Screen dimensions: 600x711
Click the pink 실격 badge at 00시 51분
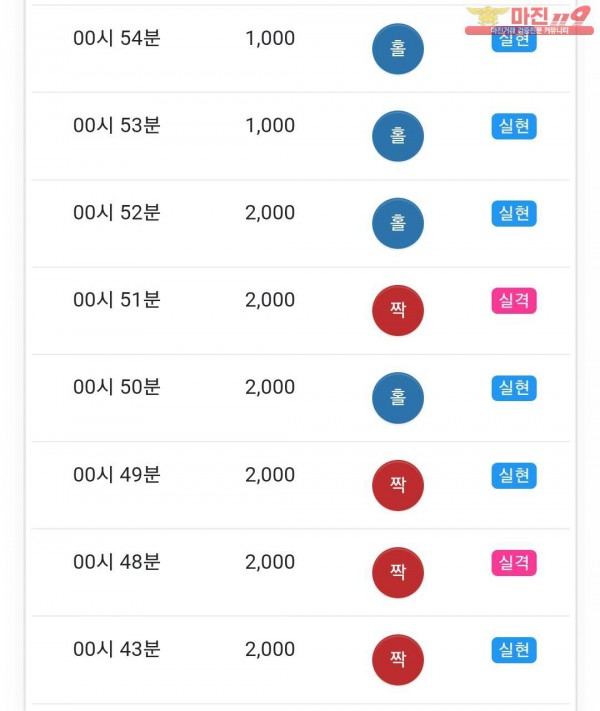tap(514, 301)
